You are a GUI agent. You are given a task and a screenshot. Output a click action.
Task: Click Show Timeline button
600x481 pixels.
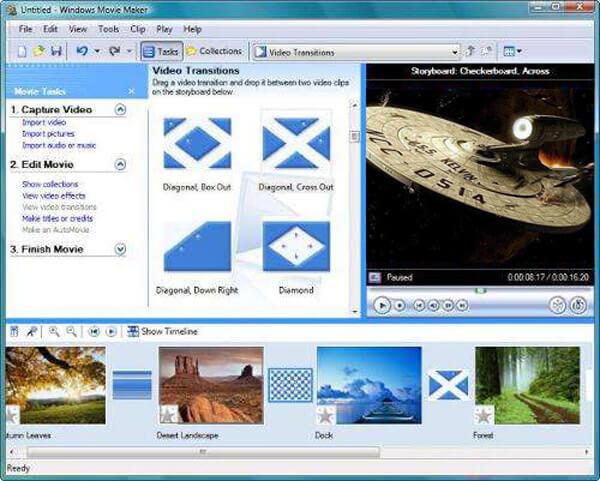pyautogui.click(x=163, y=331)
